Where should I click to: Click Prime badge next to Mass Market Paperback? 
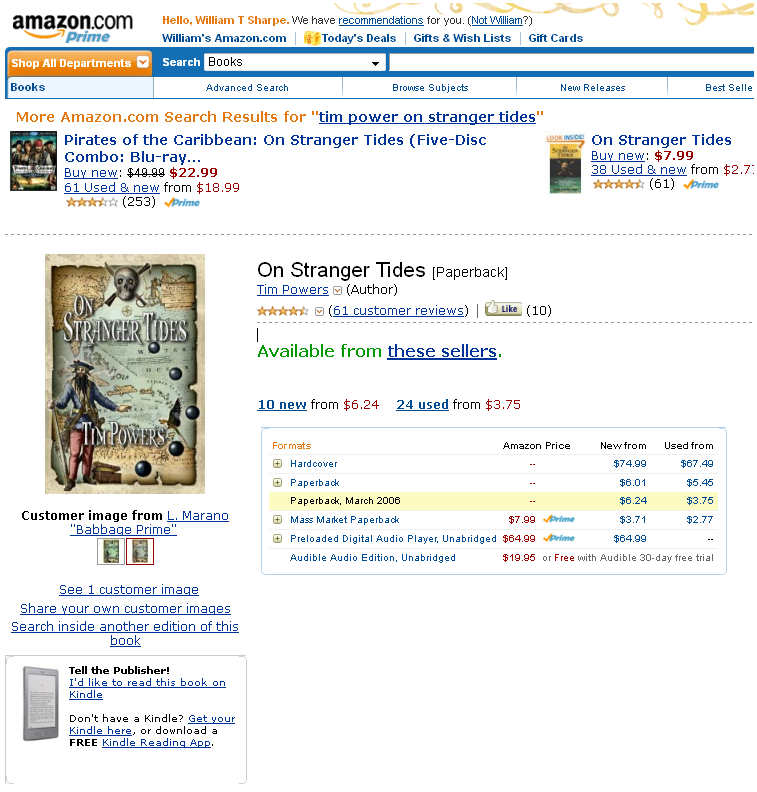(559, 519)
